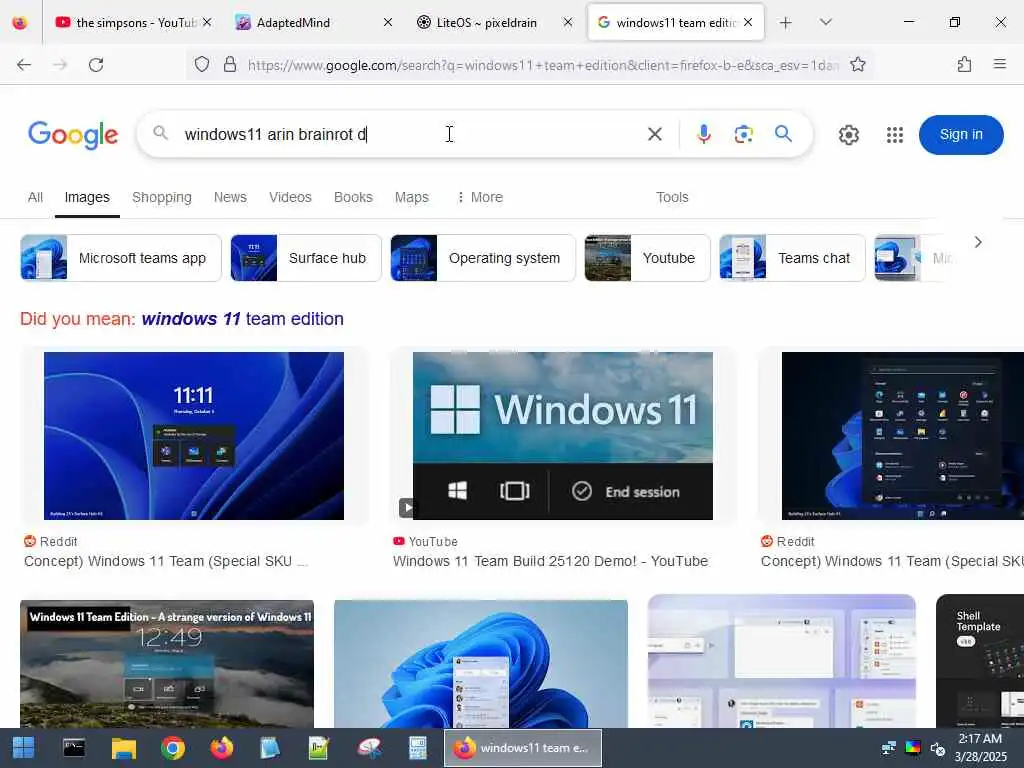Open a new browser tab
The width and height of the screenshot is (1024, 768).
click(786, 23)
